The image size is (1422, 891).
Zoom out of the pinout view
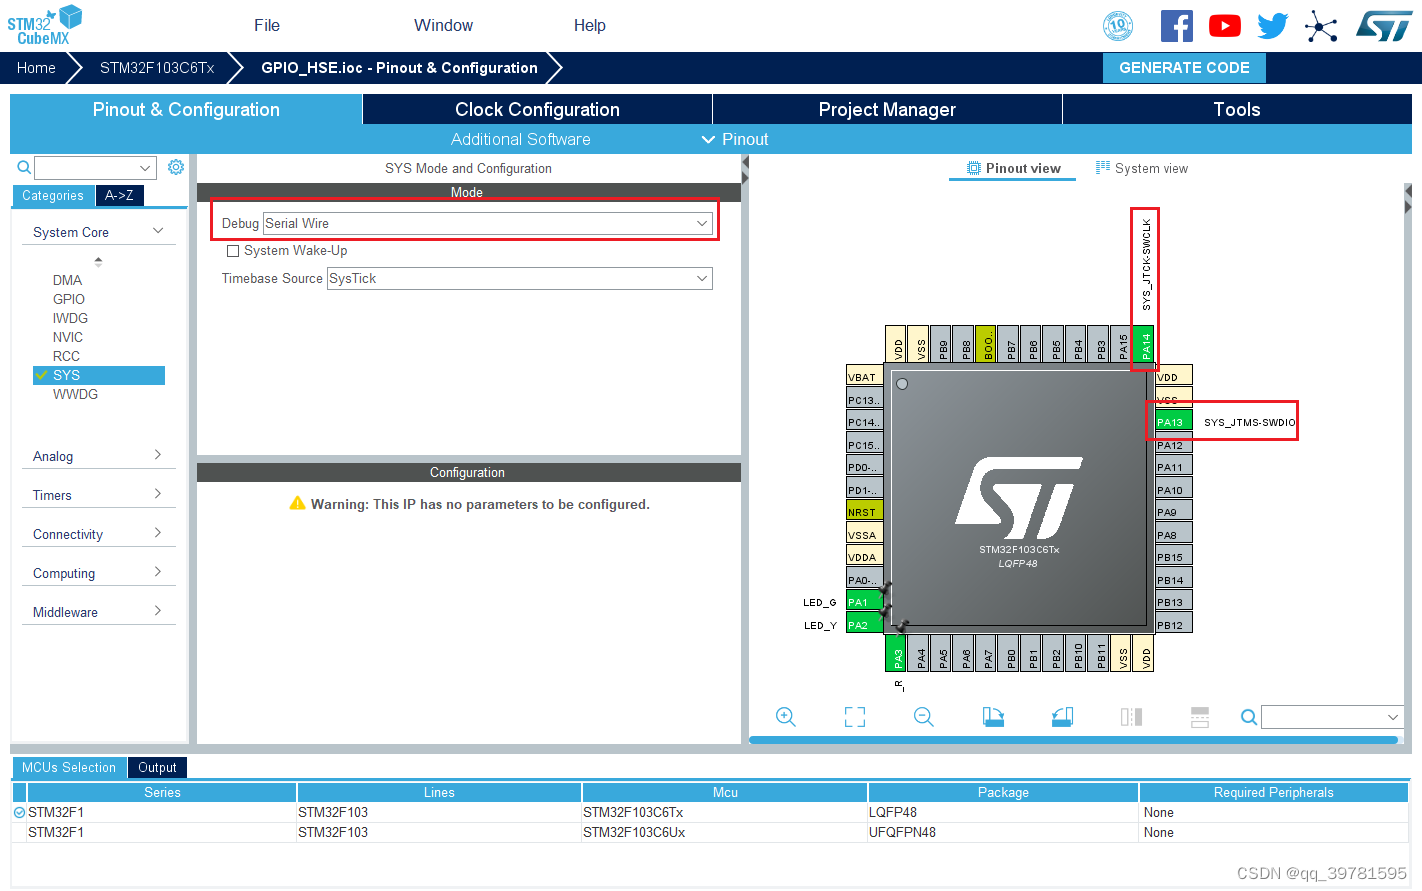tap(923, 717)
